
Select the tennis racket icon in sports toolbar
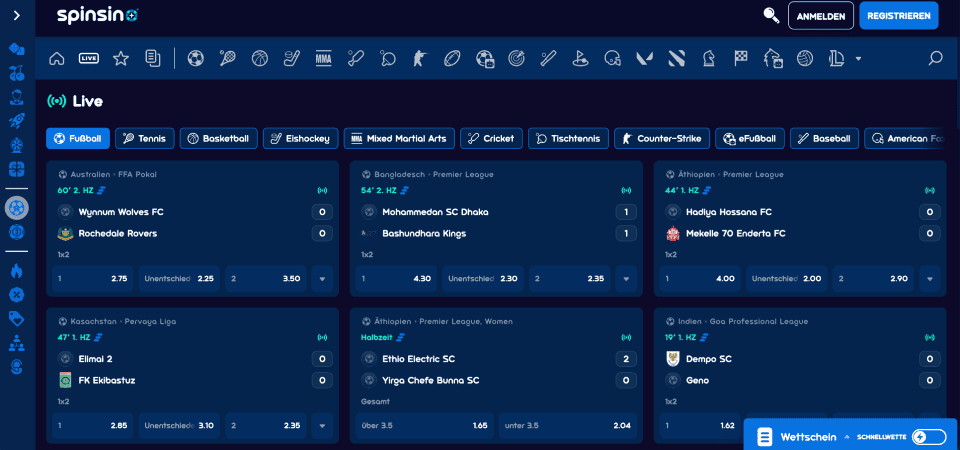coord(227,58)
